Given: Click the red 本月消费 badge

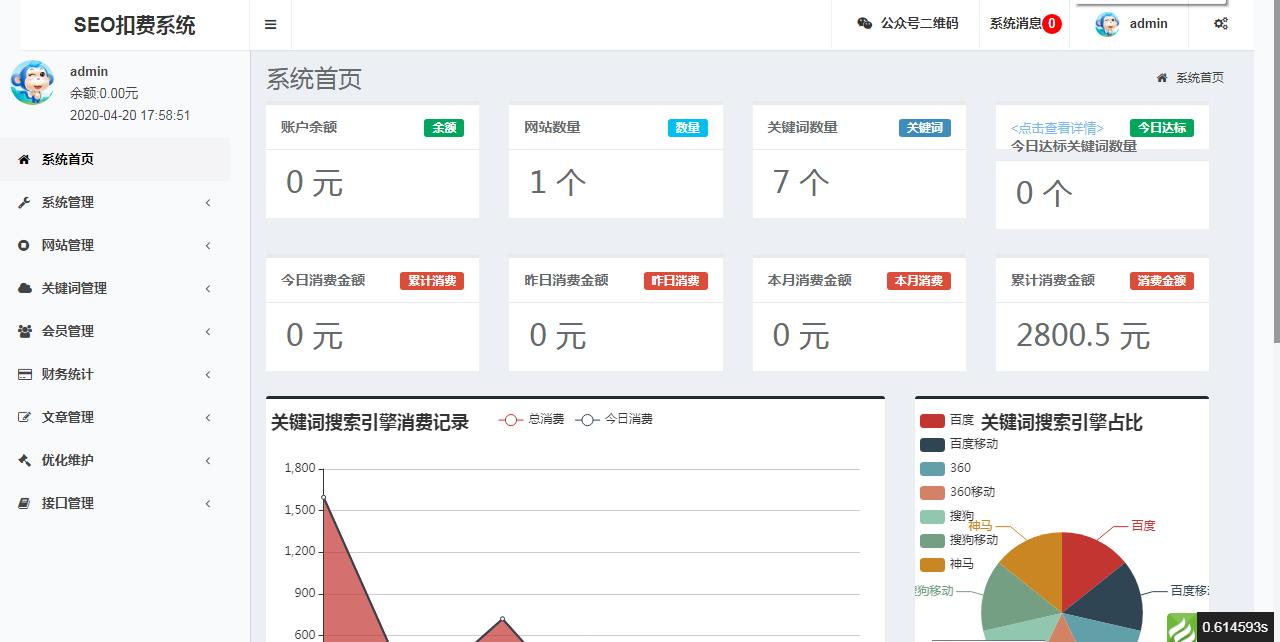Looking at the screenshot, I should pos(919,281).
